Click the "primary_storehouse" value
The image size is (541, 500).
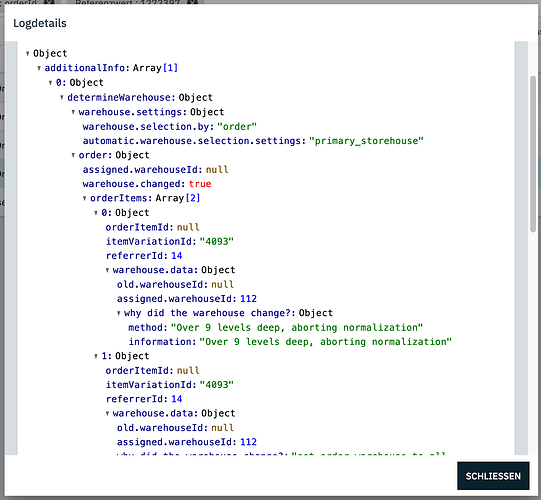(x=366, y=141)
